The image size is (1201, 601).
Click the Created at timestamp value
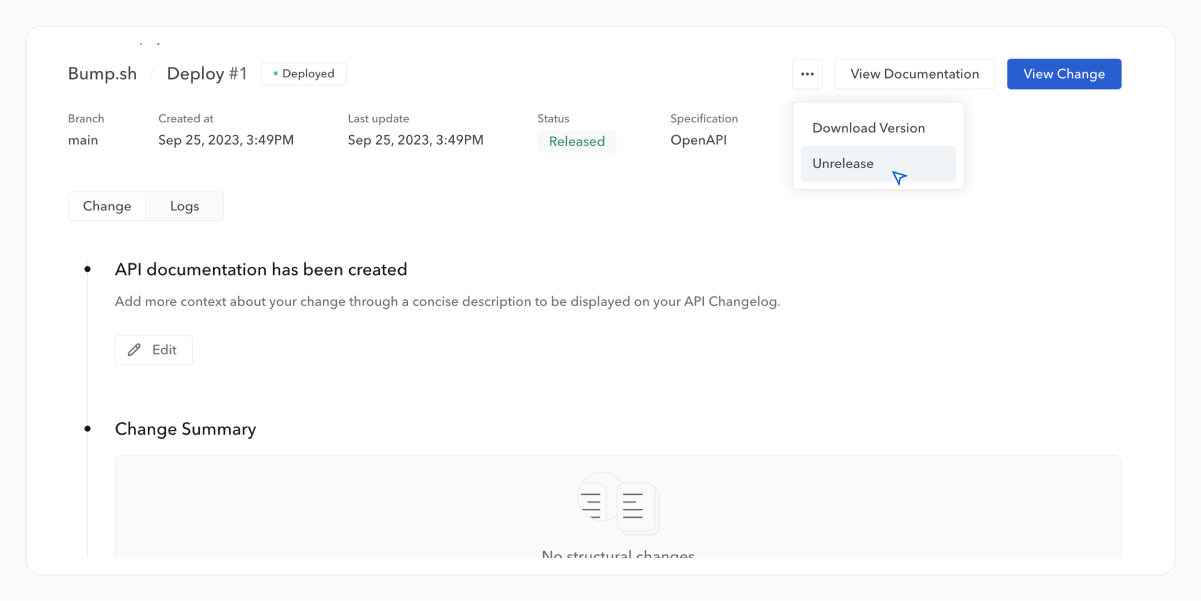pos(226,140)
